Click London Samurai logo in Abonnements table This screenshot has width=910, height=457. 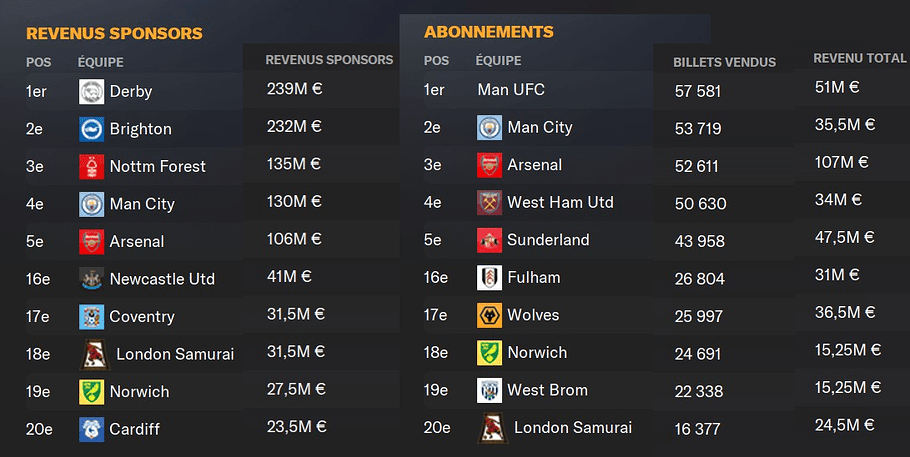tap(493, 428)
